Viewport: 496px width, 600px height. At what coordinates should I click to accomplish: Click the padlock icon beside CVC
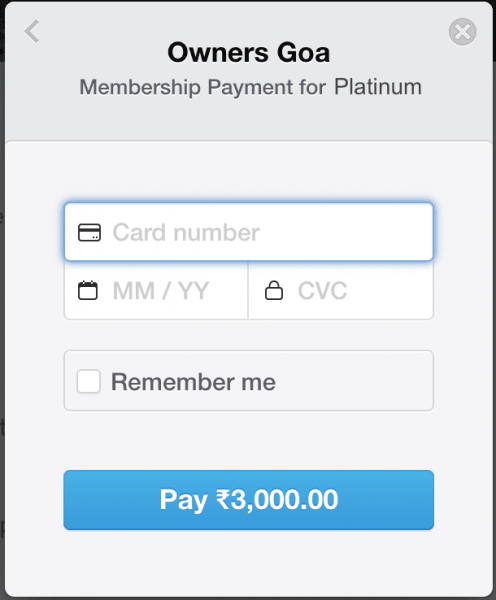(x=274, y=290)
